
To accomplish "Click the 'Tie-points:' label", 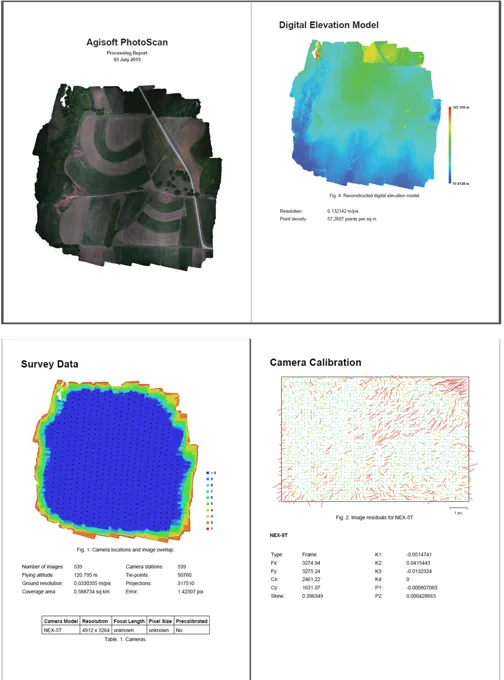I will coord(137,575).
